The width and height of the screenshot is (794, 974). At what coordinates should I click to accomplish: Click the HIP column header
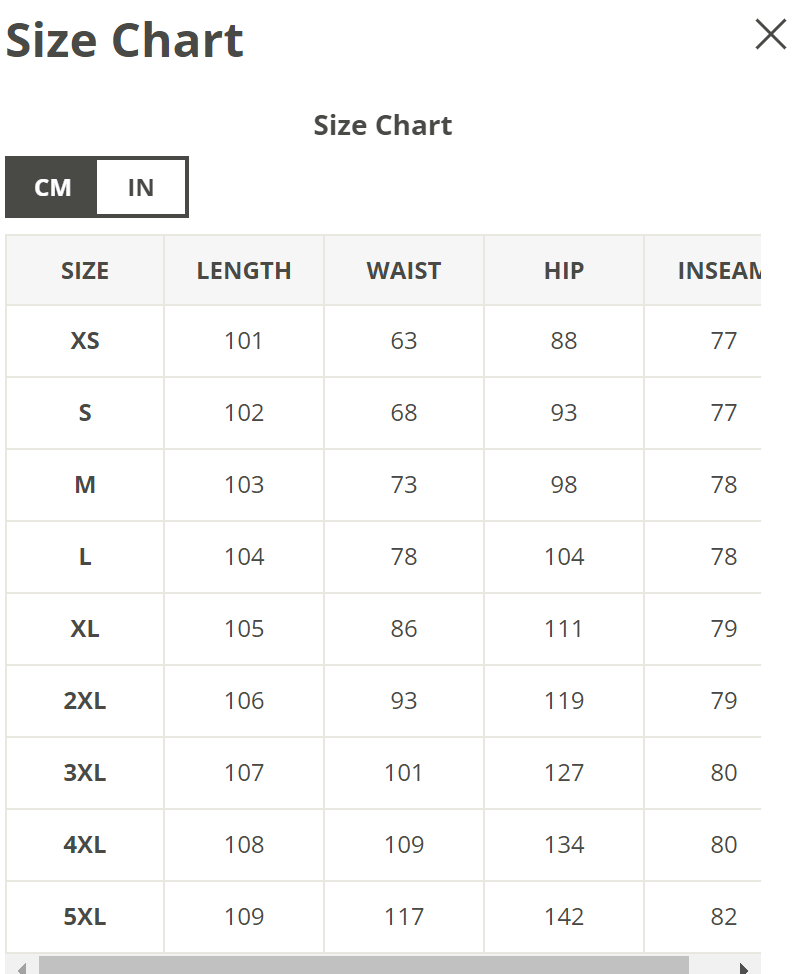click(x=564, y=271)
